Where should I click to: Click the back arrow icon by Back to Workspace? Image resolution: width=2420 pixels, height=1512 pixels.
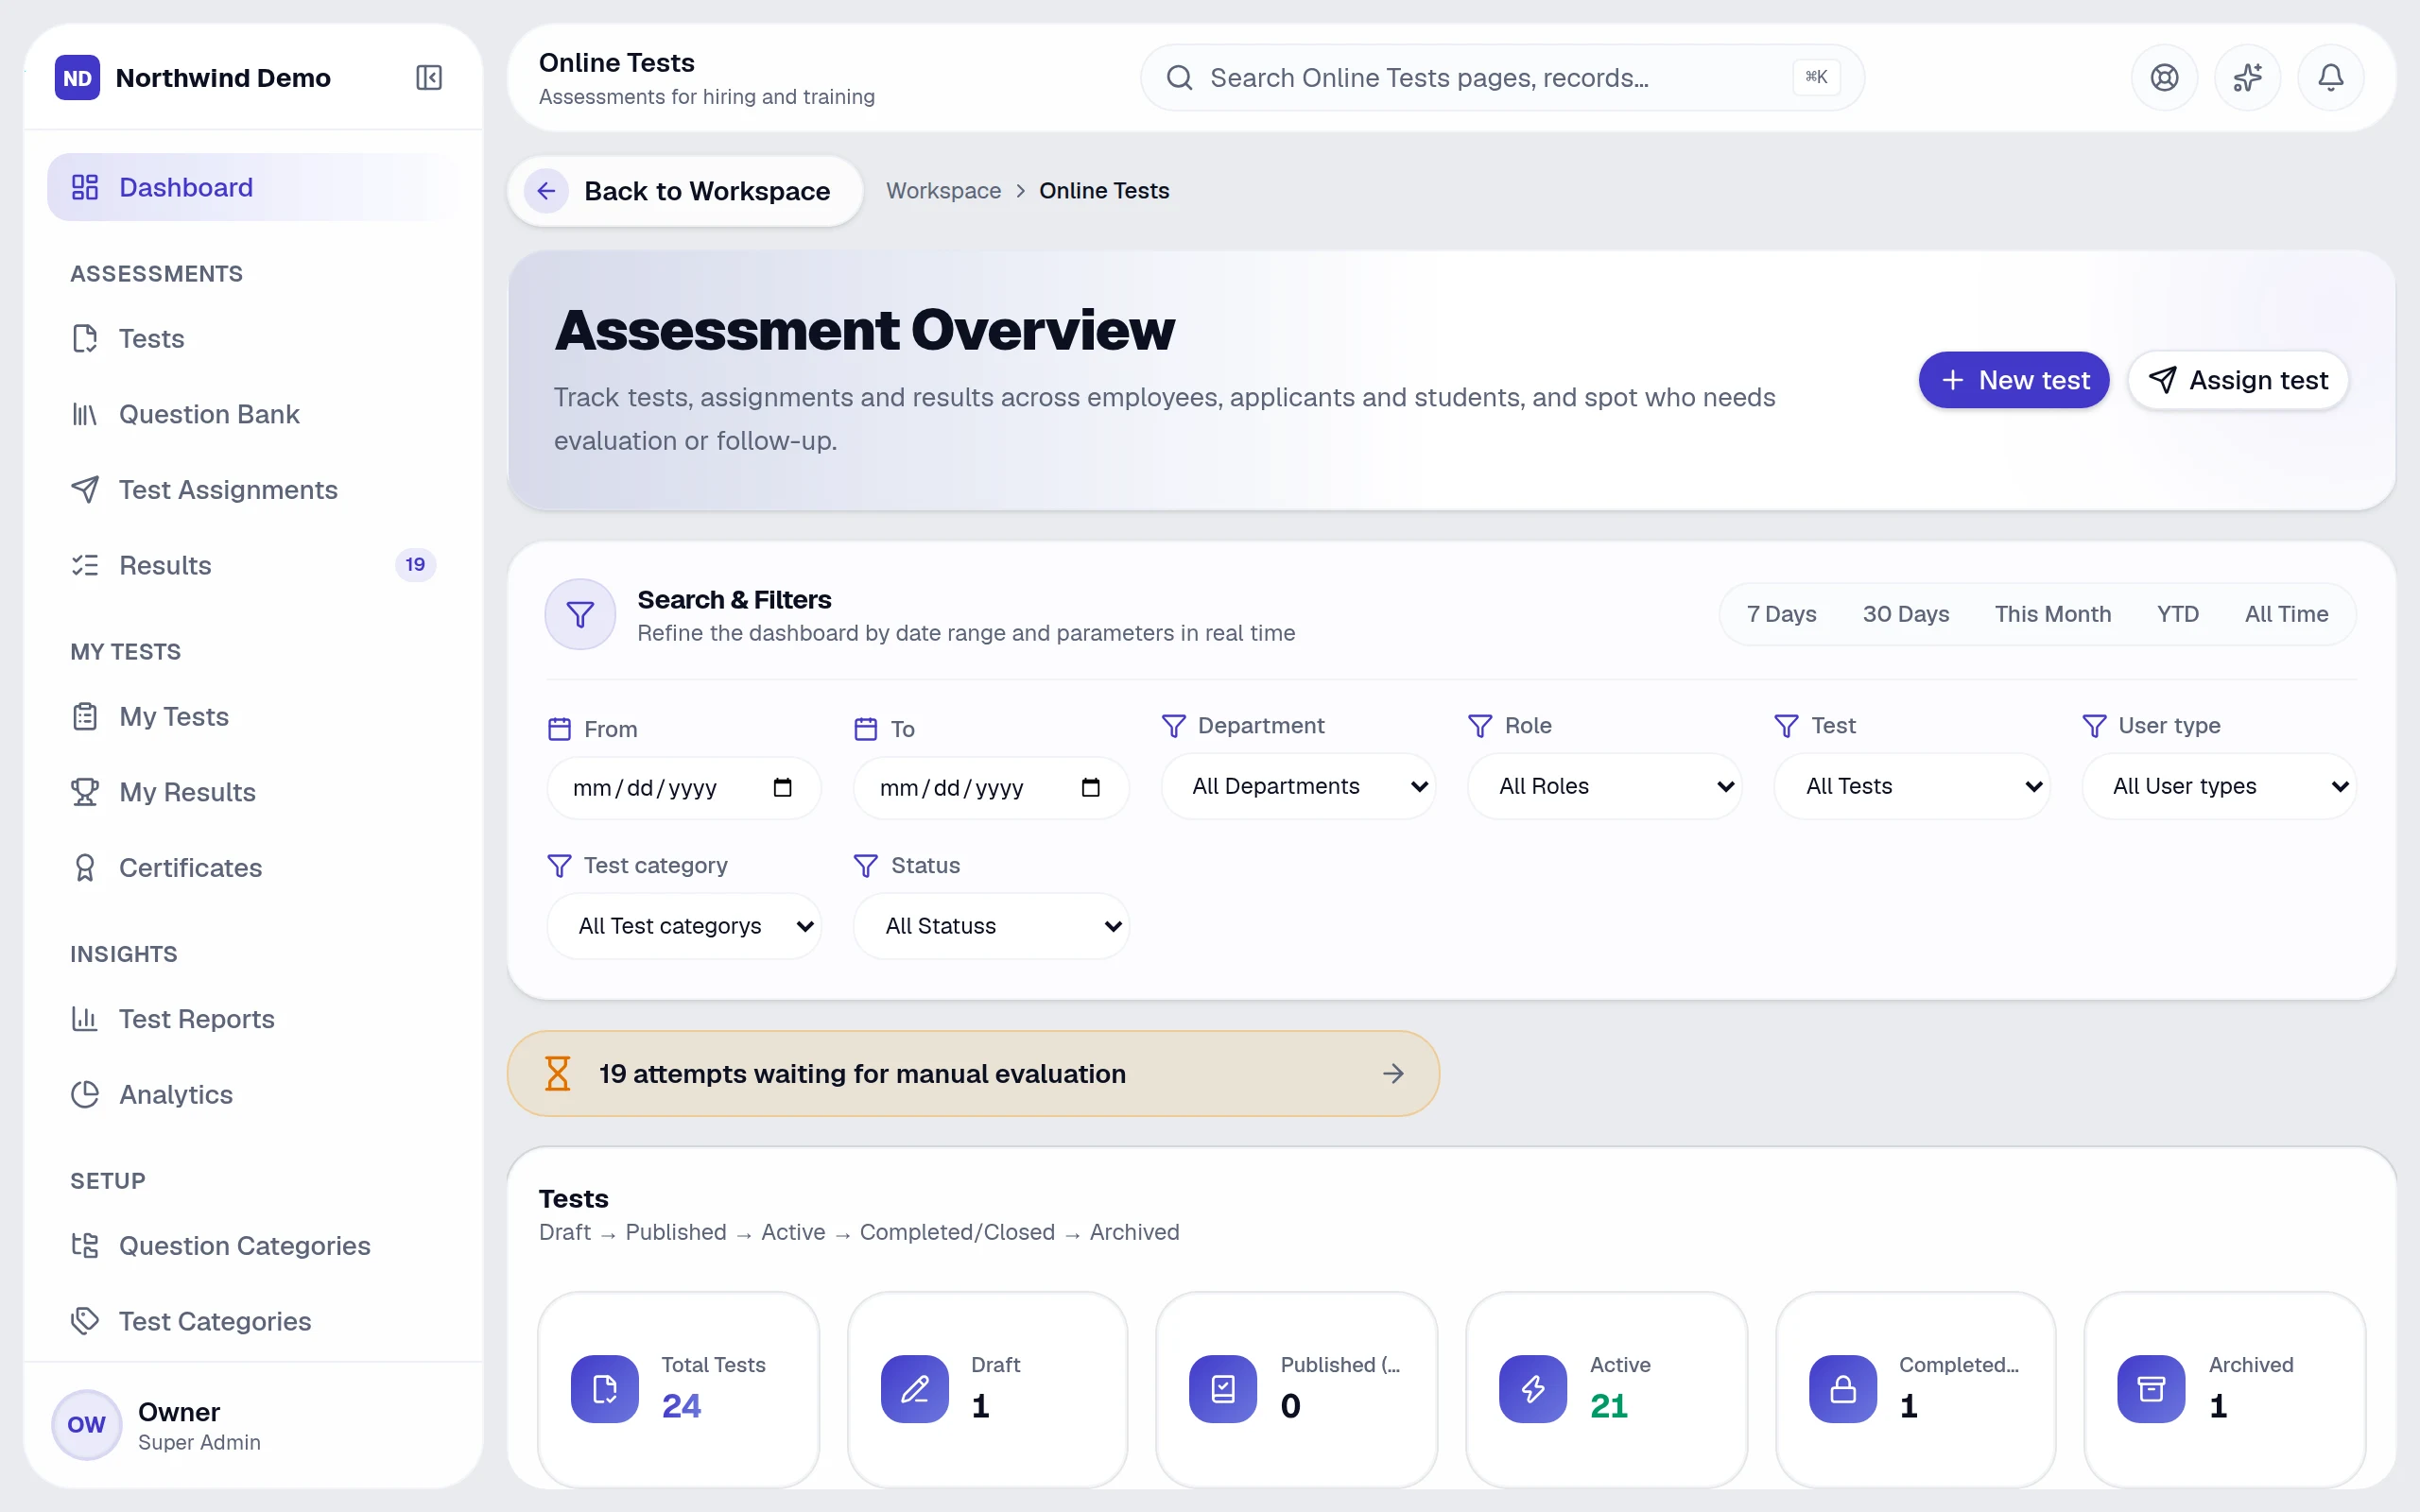[x=546, y=191]
